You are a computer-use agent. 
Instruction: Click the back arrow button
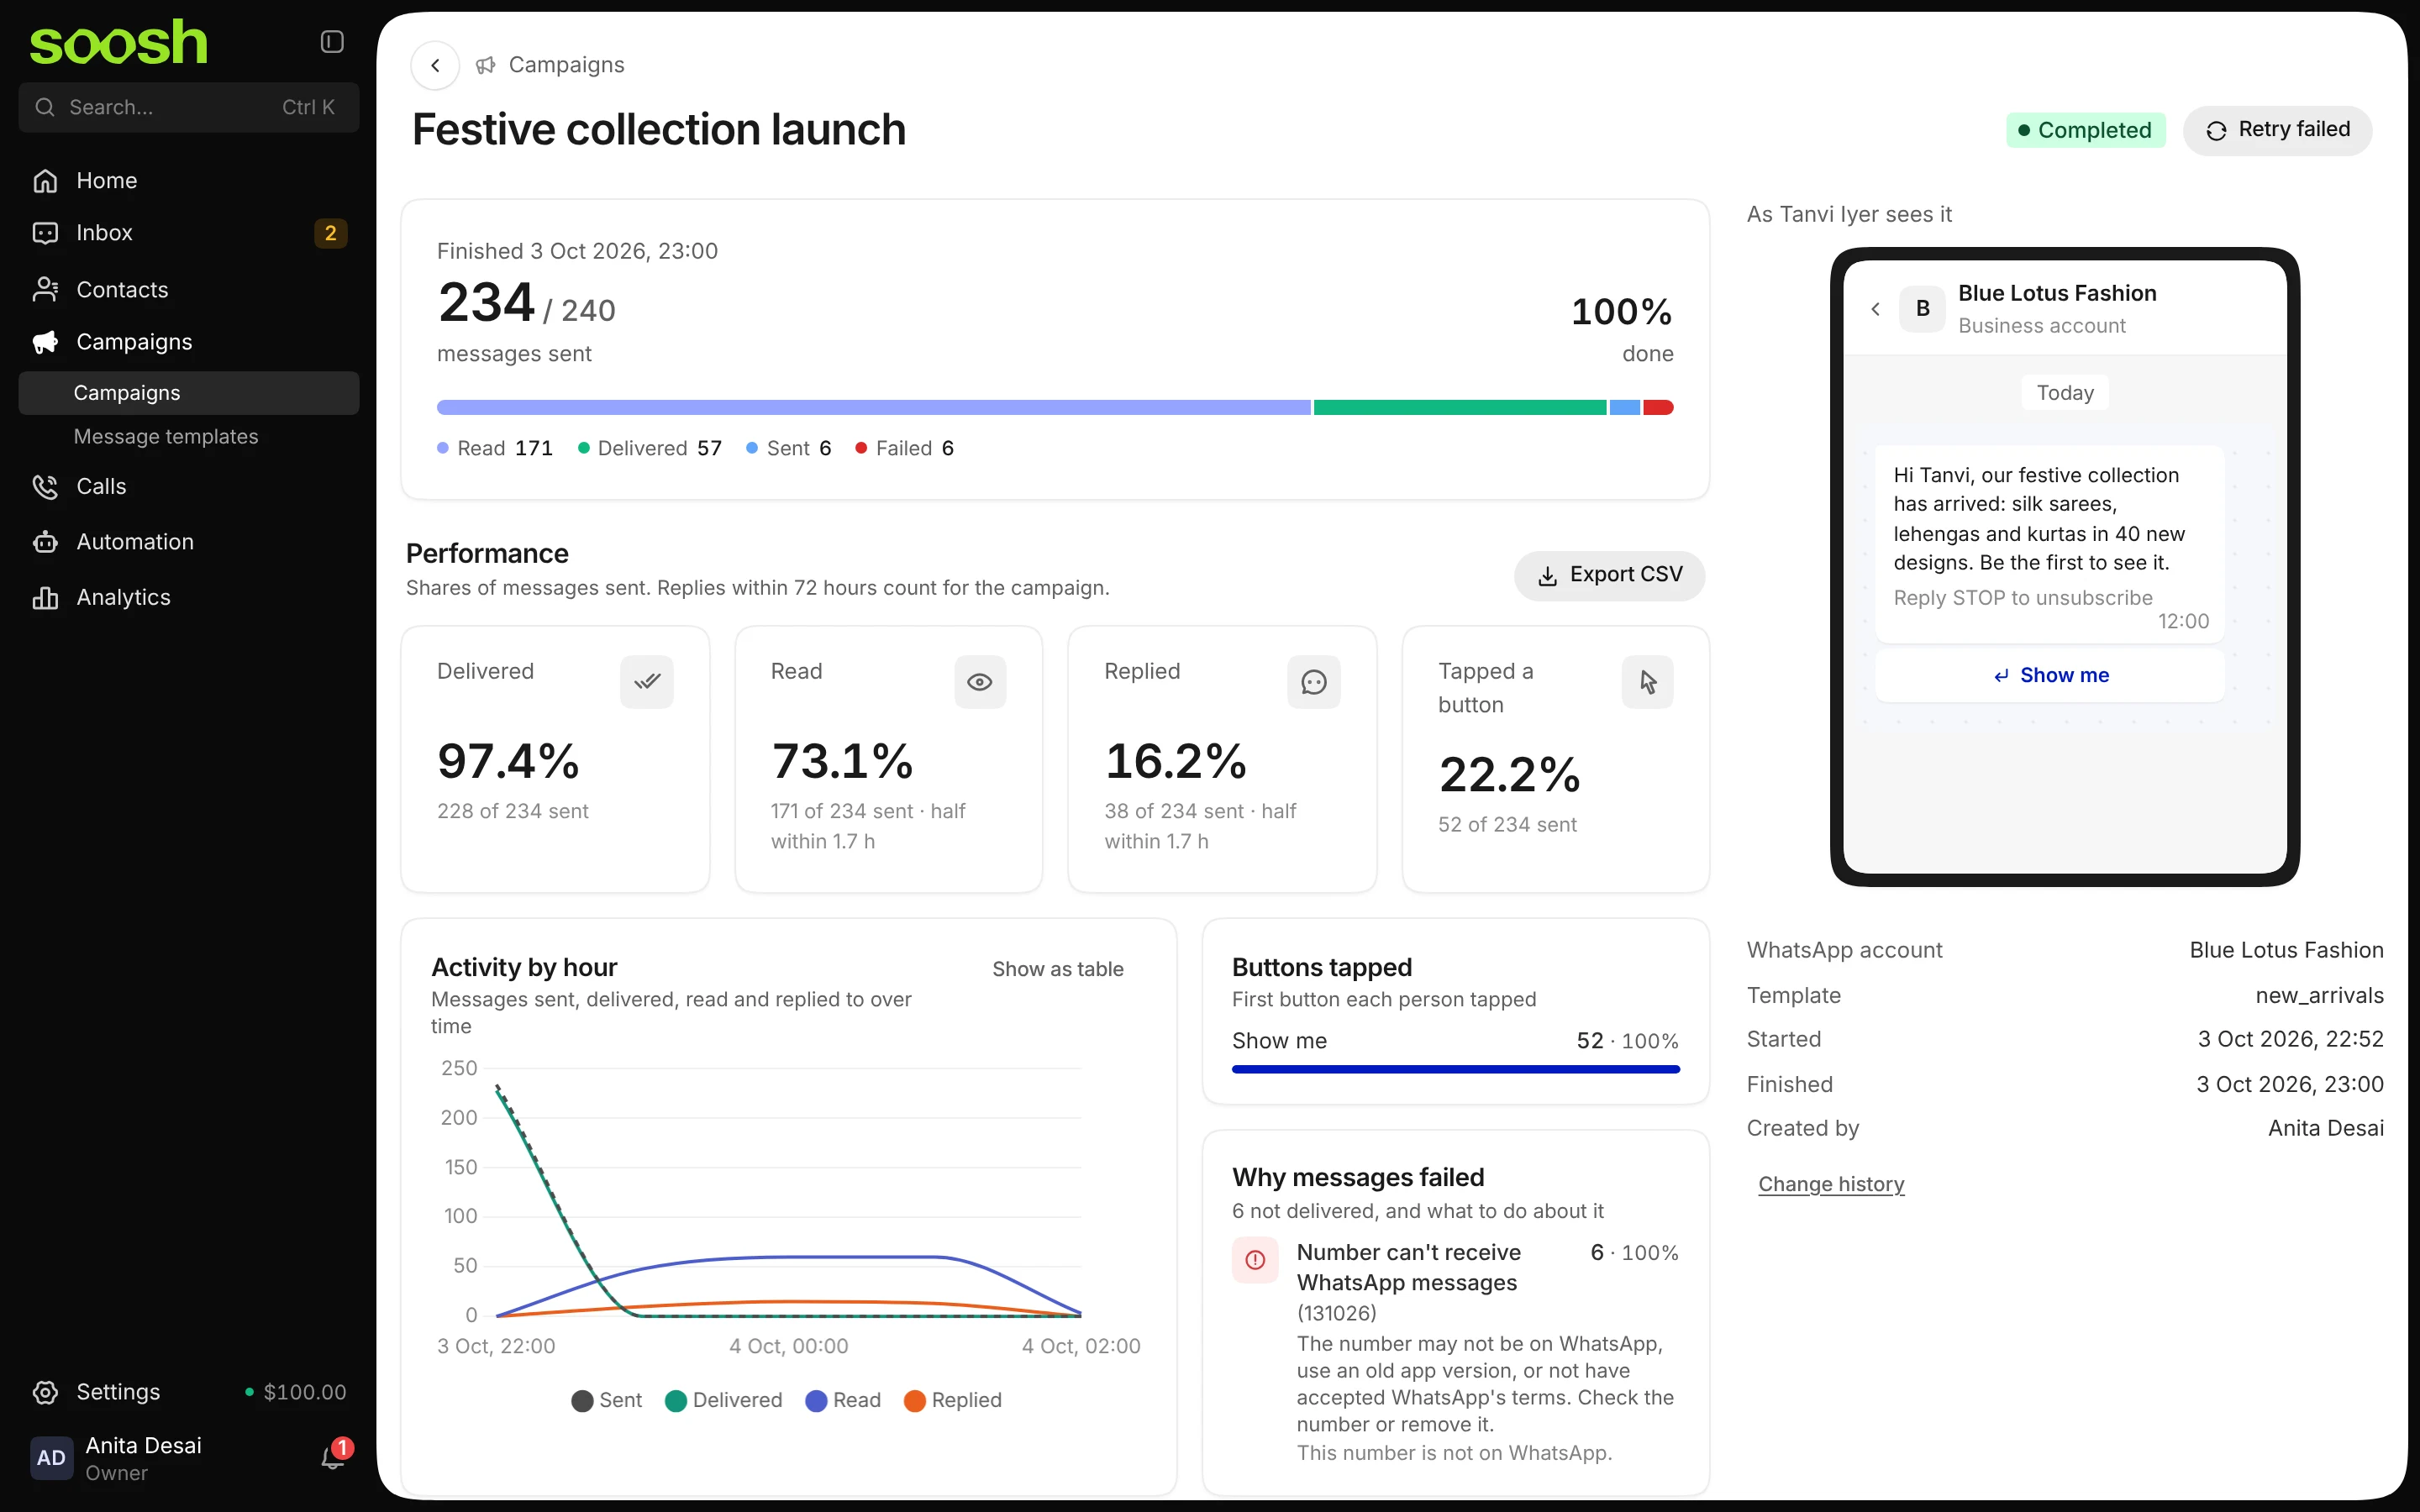click(435, 65)
